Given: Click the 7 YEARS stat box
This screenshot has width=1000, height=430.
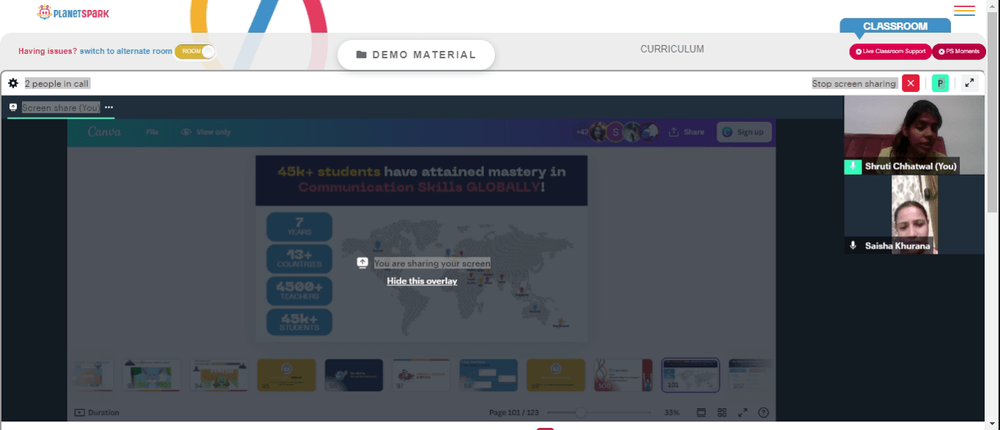Looking at the screenshot, I should point(299,226).
